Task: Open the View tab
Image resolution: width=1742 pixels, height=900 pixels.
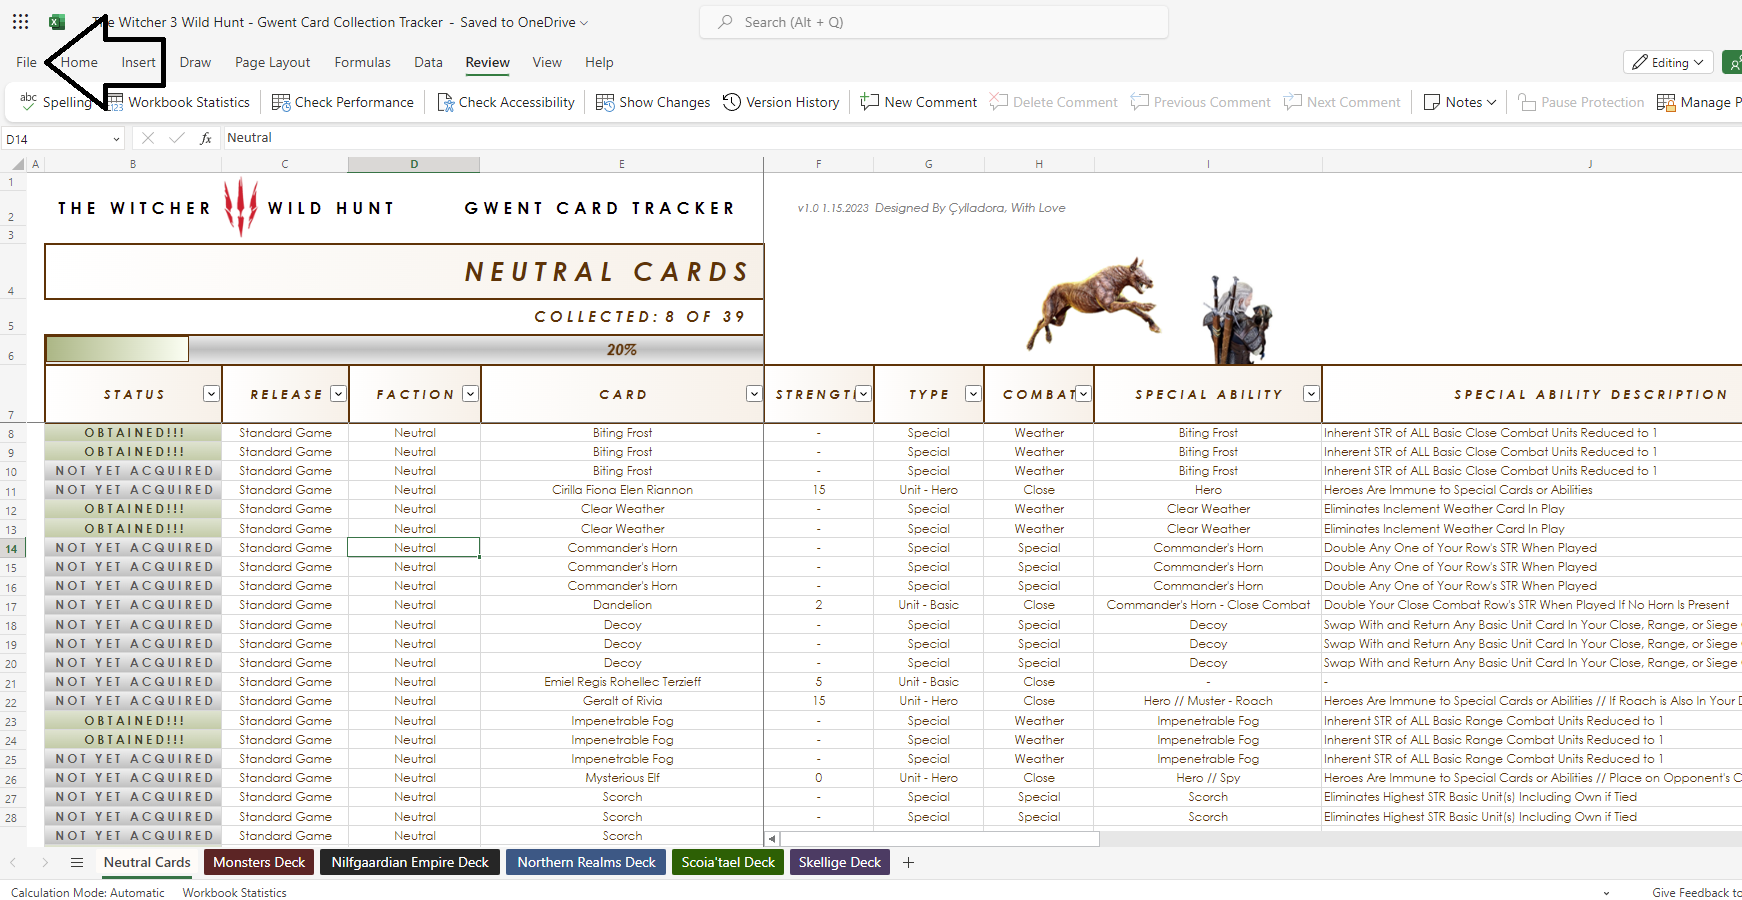Action: [x=547, y=62]
